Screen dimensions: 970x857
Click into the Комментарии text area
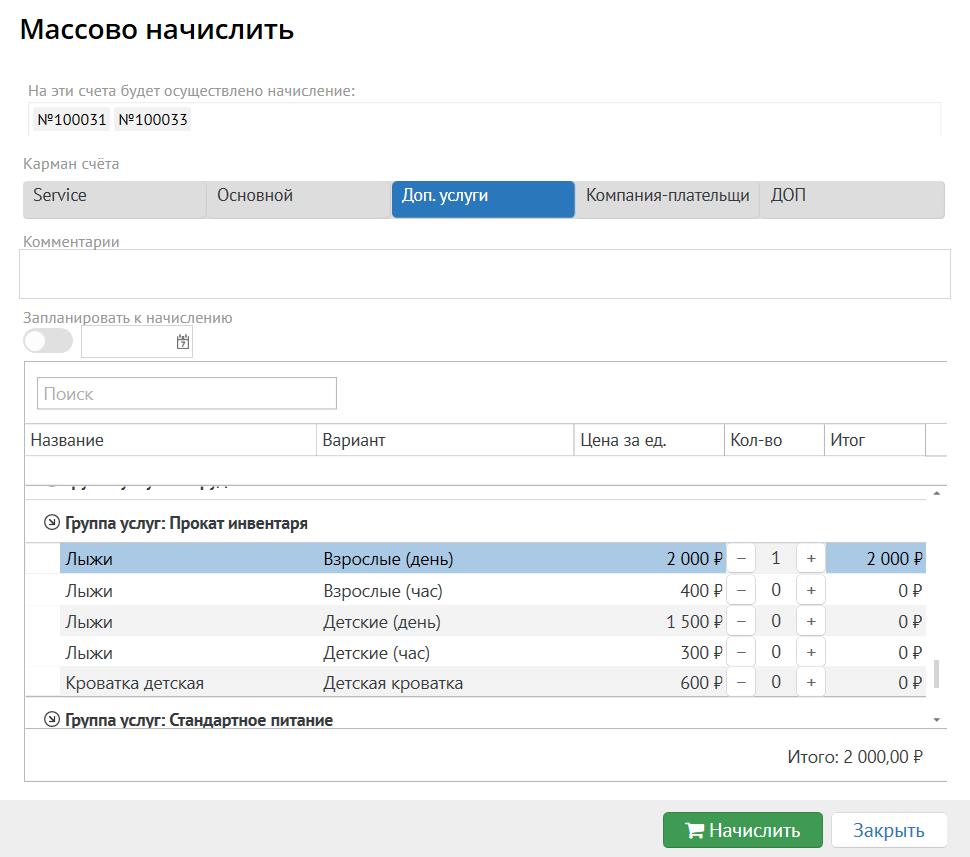coord(484,274)
